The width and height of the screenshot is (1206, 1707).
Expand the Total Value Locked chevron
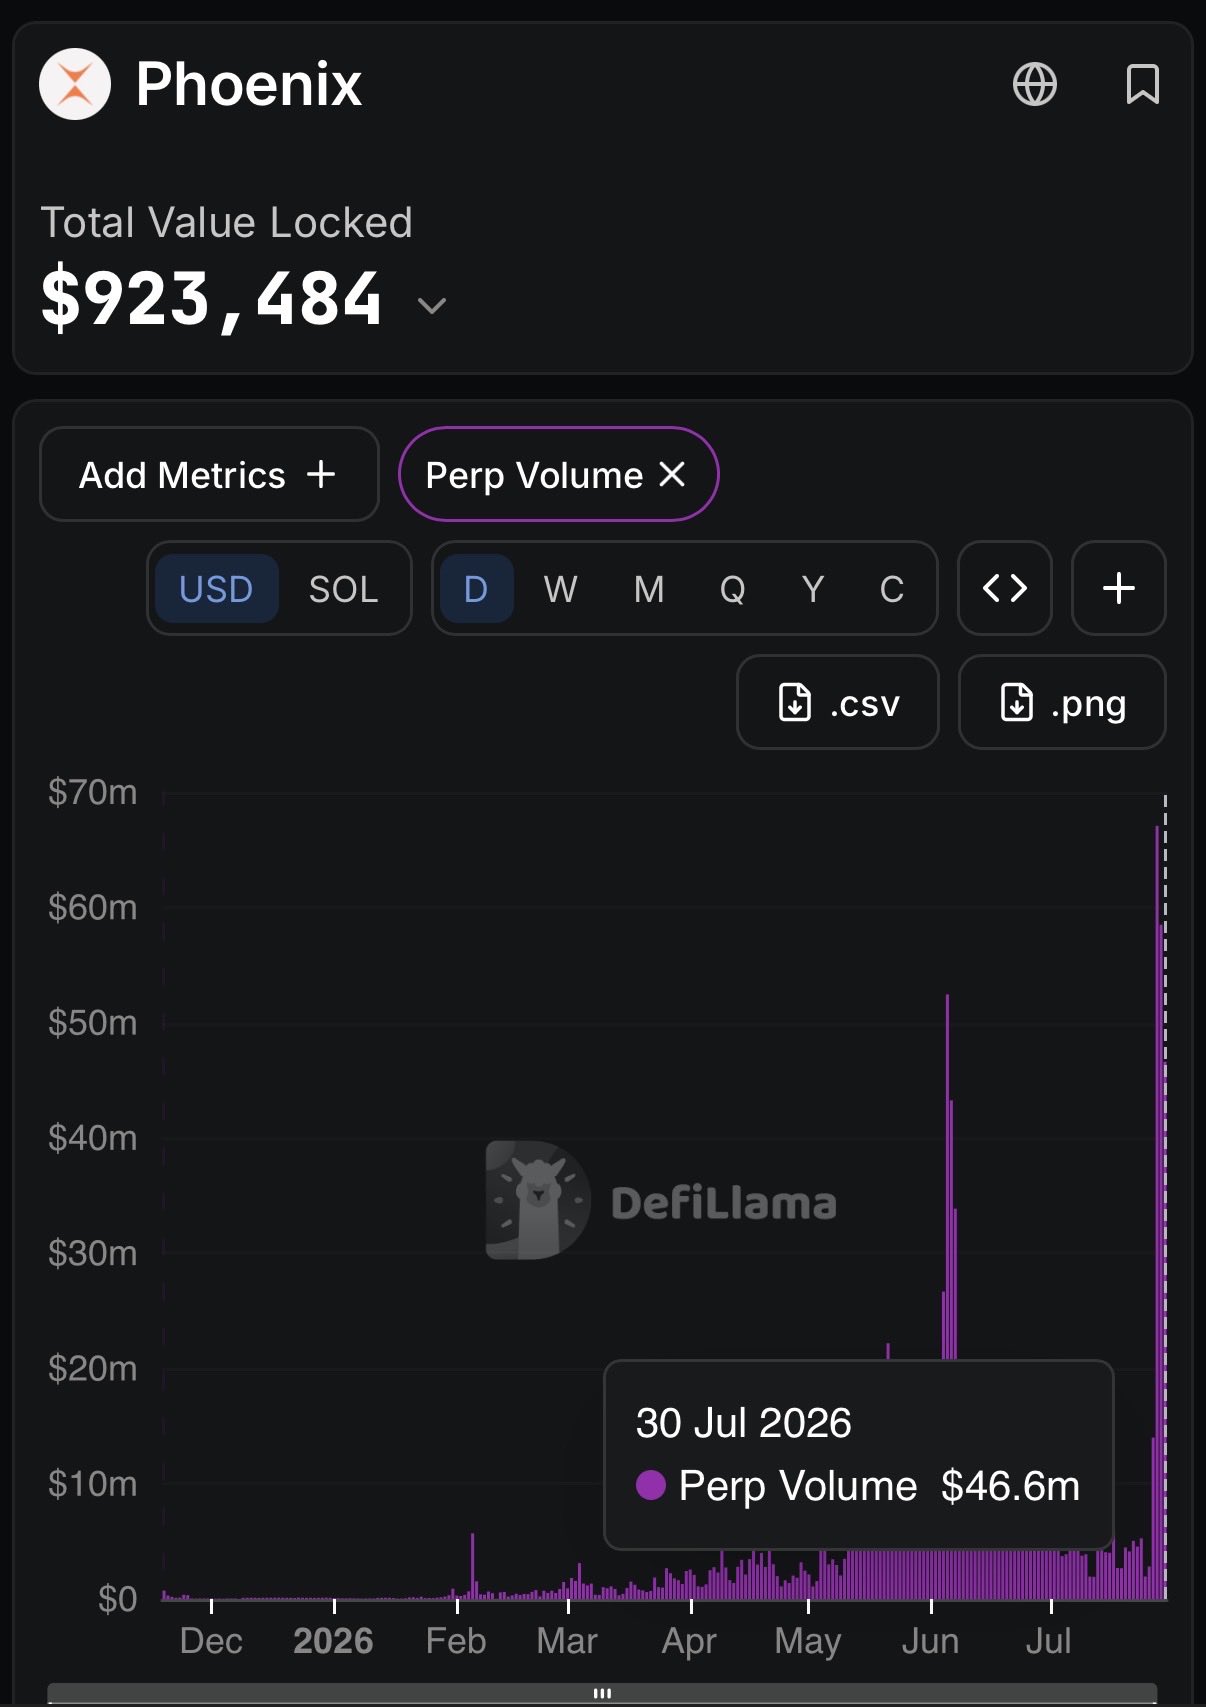(x=431, y=305)
